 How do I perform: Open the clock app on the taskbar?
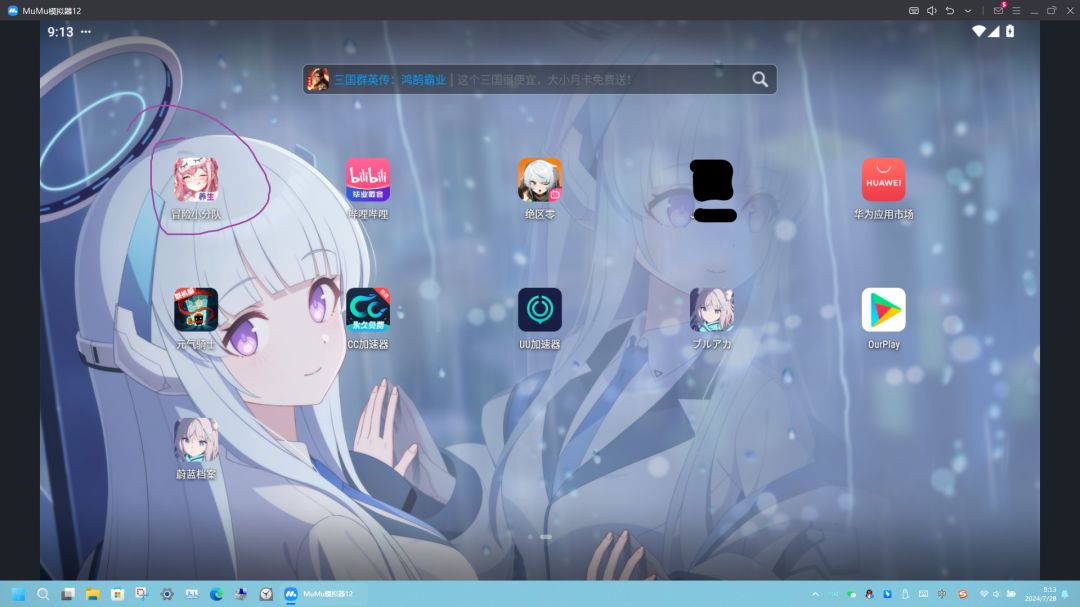(266, 594)
